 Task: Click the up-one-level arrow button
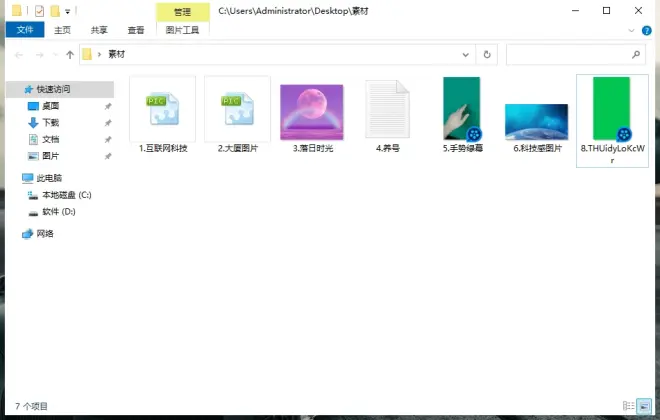point(69,54)
